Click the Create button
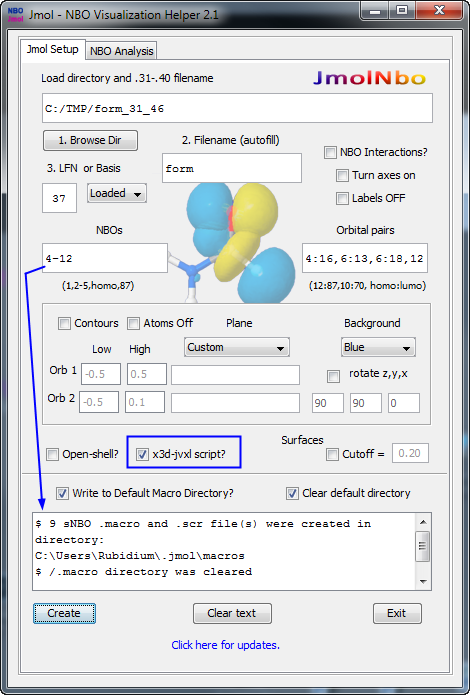 click(64, 613)
